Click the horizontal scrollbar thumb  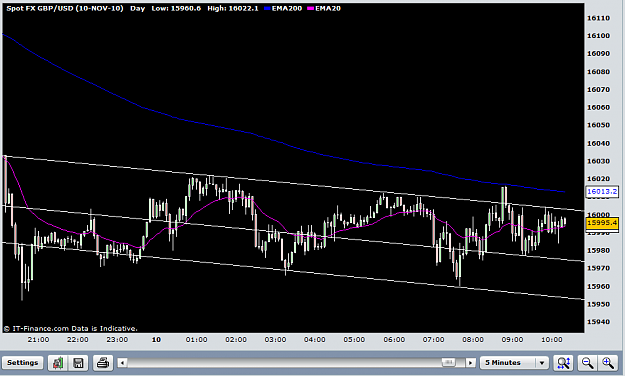tap(448, 362)
